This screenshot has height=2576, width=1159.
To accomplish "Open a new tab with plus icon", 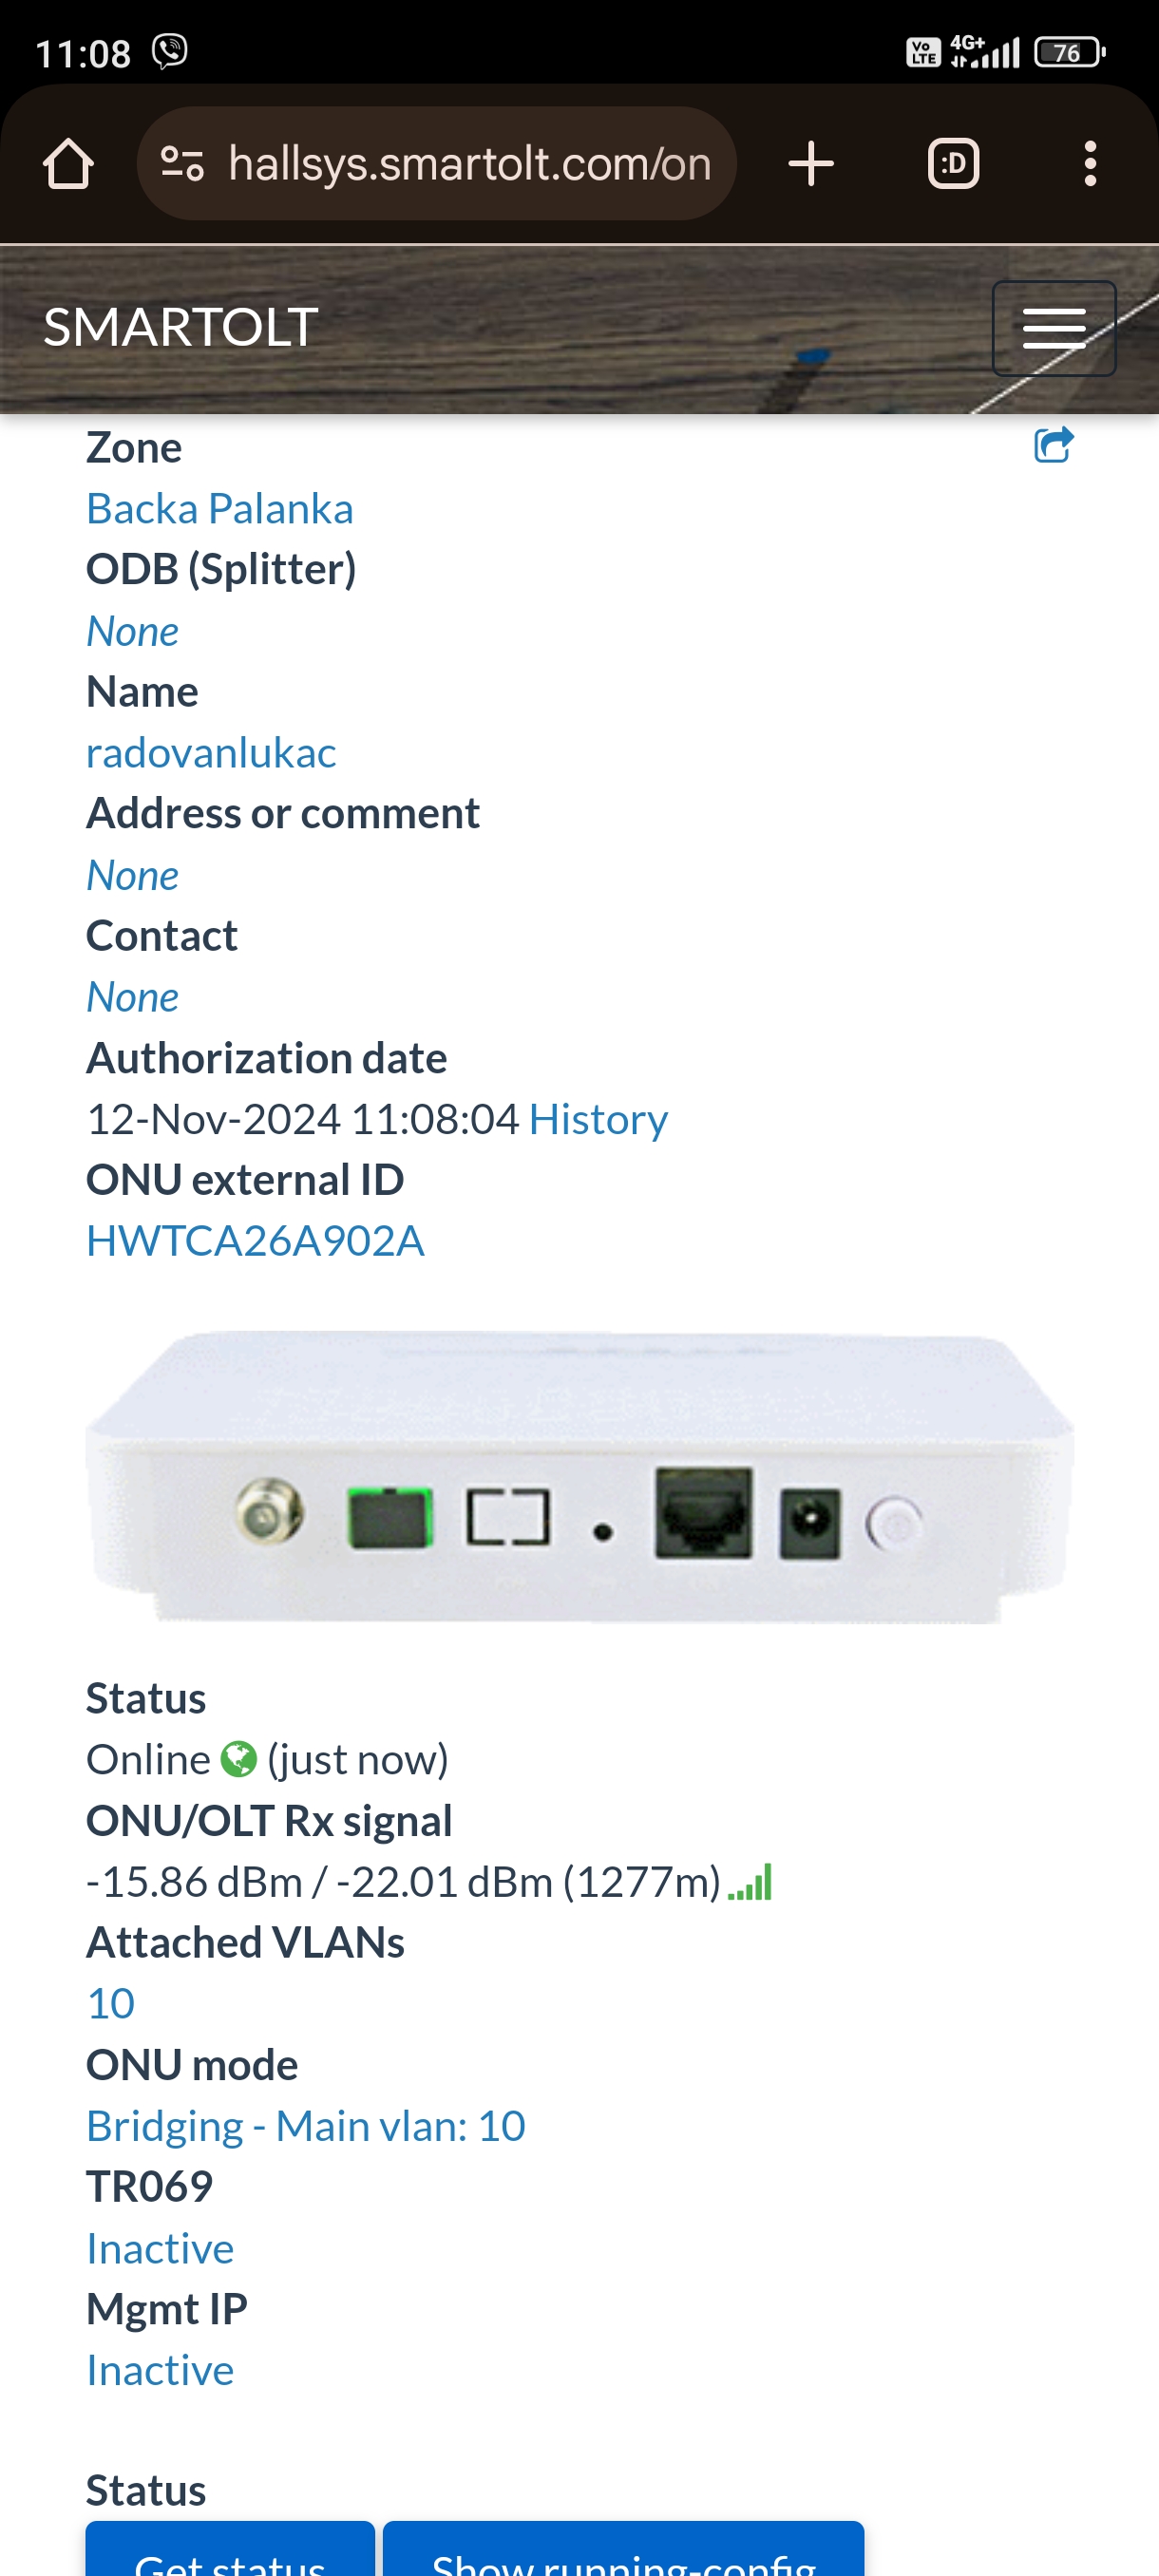I will [x=811, y=164].
